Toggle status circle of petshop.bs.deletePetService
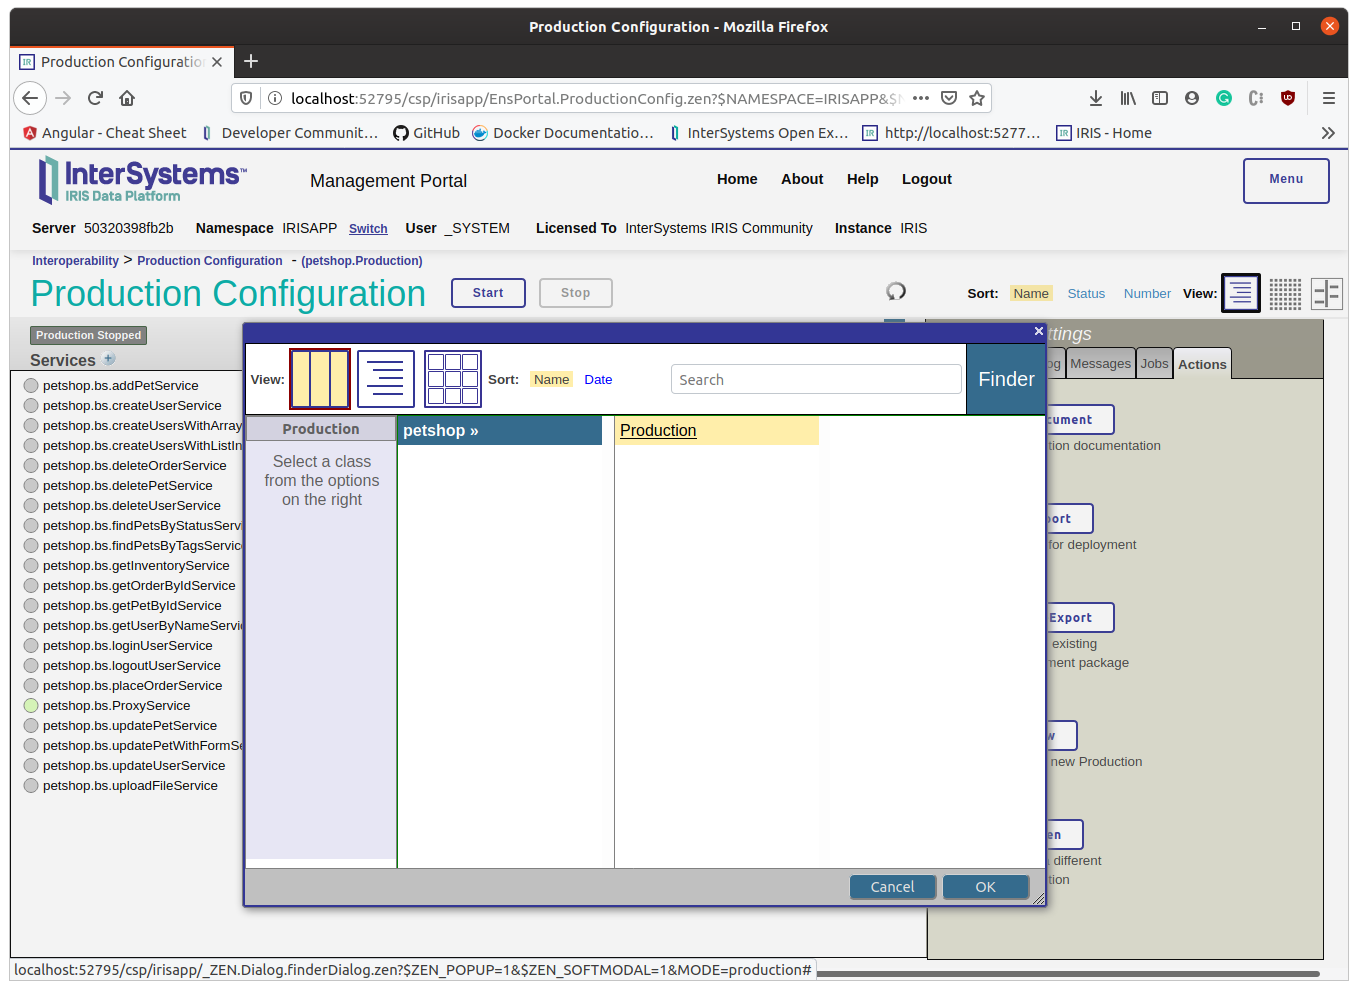 click(x=31, y=485)
